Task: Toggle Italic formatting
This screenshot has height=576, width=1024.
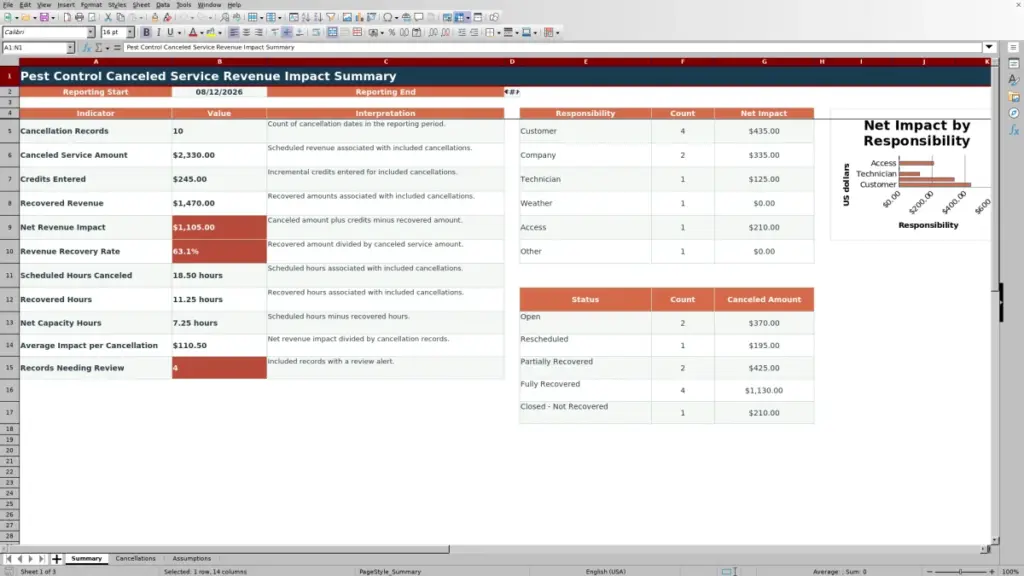Action: pyautogui.click(x=158, y=33)
